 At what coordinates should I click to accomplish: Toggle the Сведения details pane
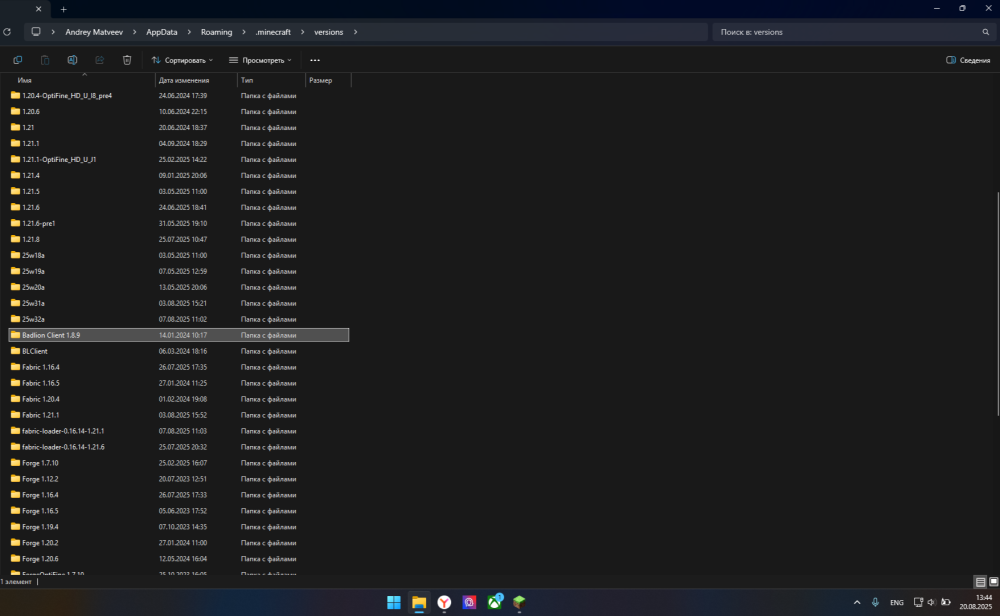[x=968, y=60]
